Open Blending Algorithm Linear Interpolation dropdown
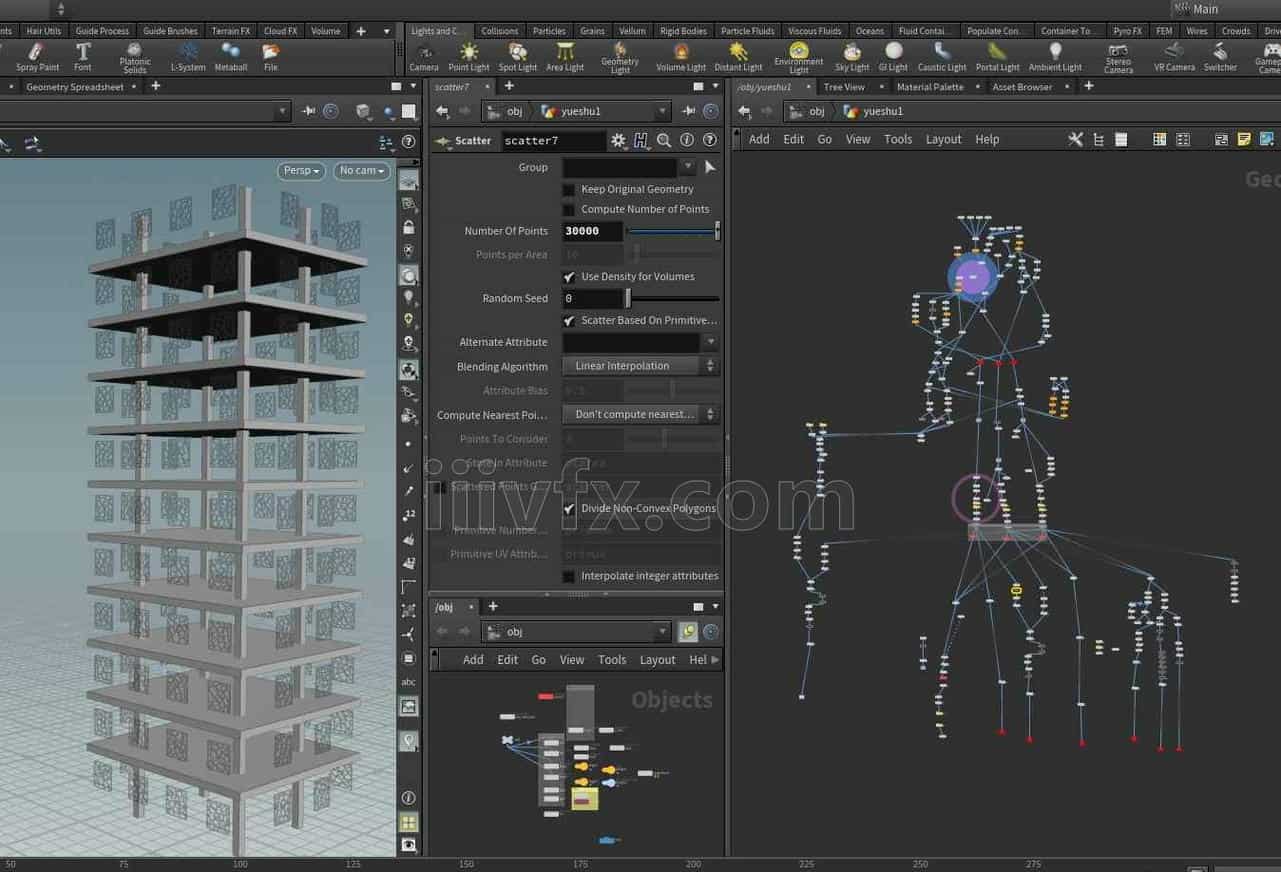Screen dimensions: 1281x872 click(640, 366)
